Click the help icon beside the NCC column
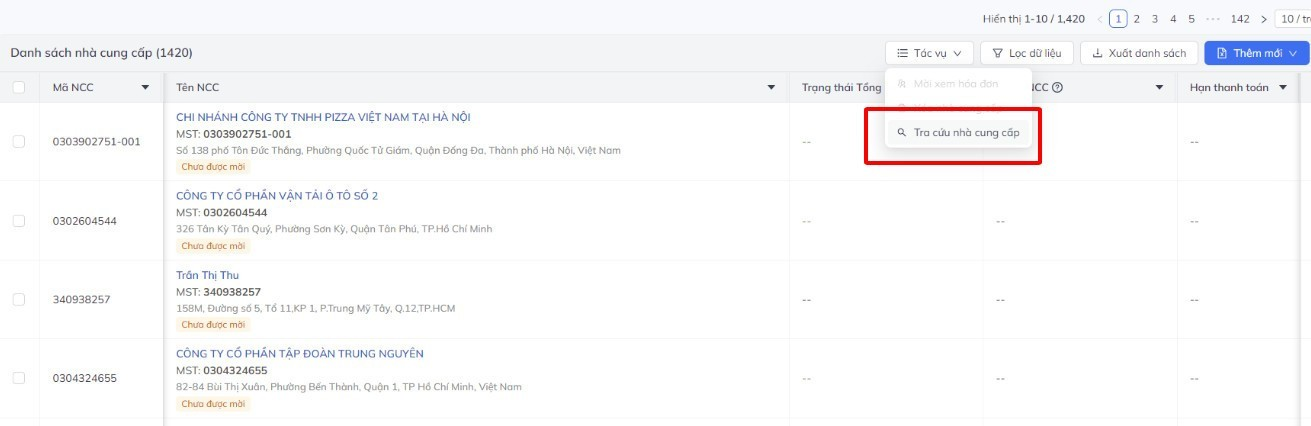Image resolution: width=1311 pixels, height=426 pixels. tap(1057, 88)
